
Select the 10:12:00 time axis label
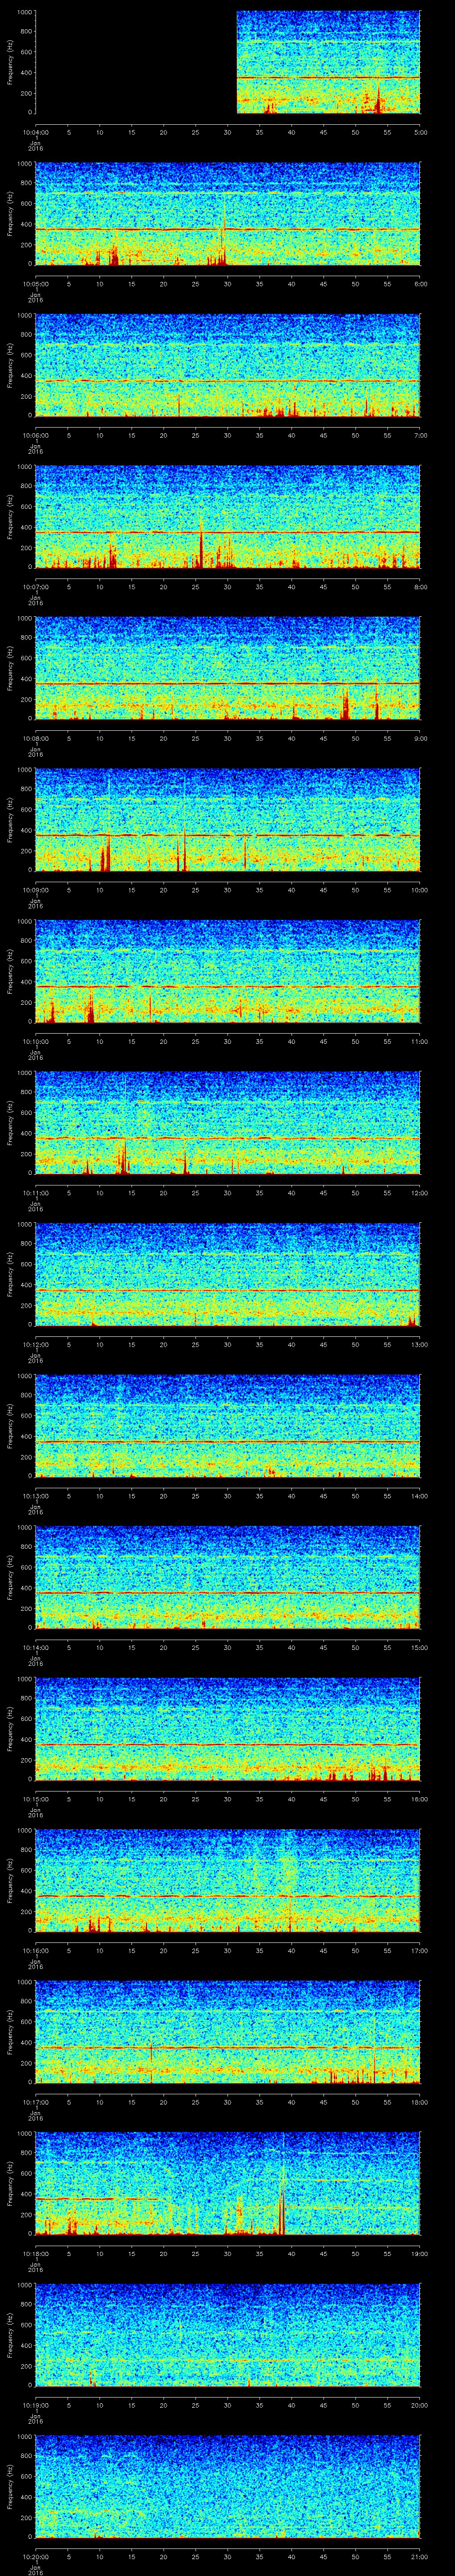tap(36, 1344)
